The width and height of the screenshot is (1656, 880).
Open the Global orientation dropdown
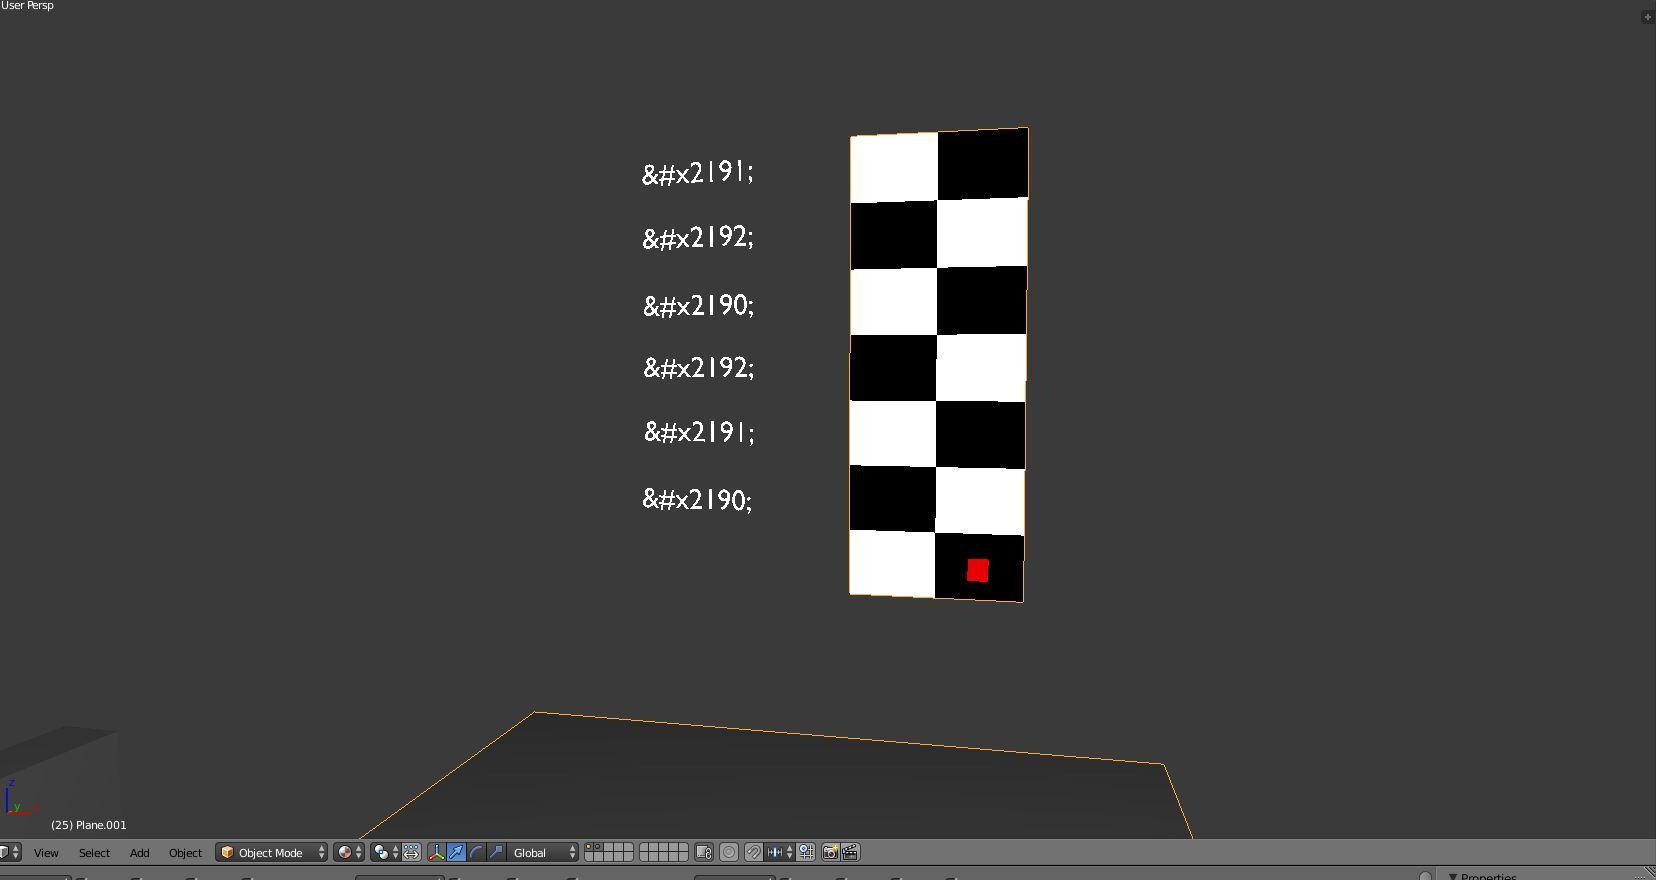[543, 852]
